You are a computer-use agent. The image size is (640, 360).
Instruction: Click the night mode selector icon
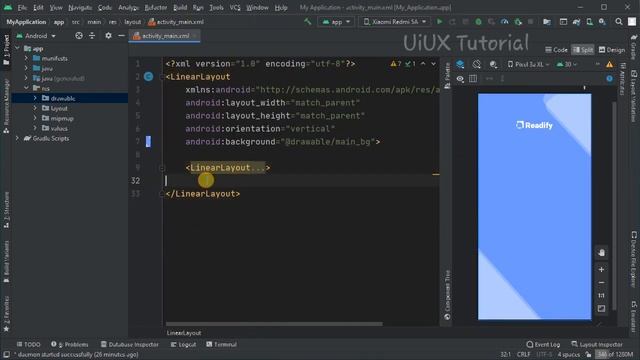coord(493,64)
